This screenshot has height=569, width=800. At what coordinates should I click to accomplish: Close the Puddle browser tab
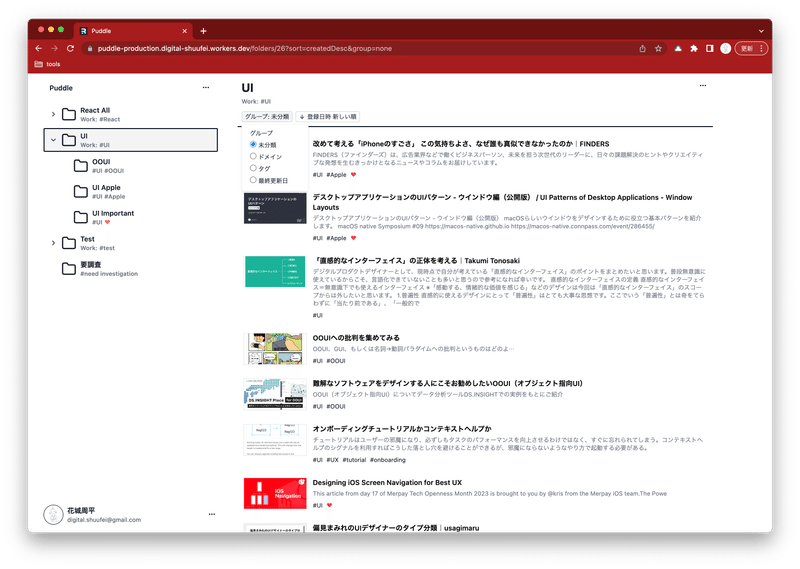184,31
